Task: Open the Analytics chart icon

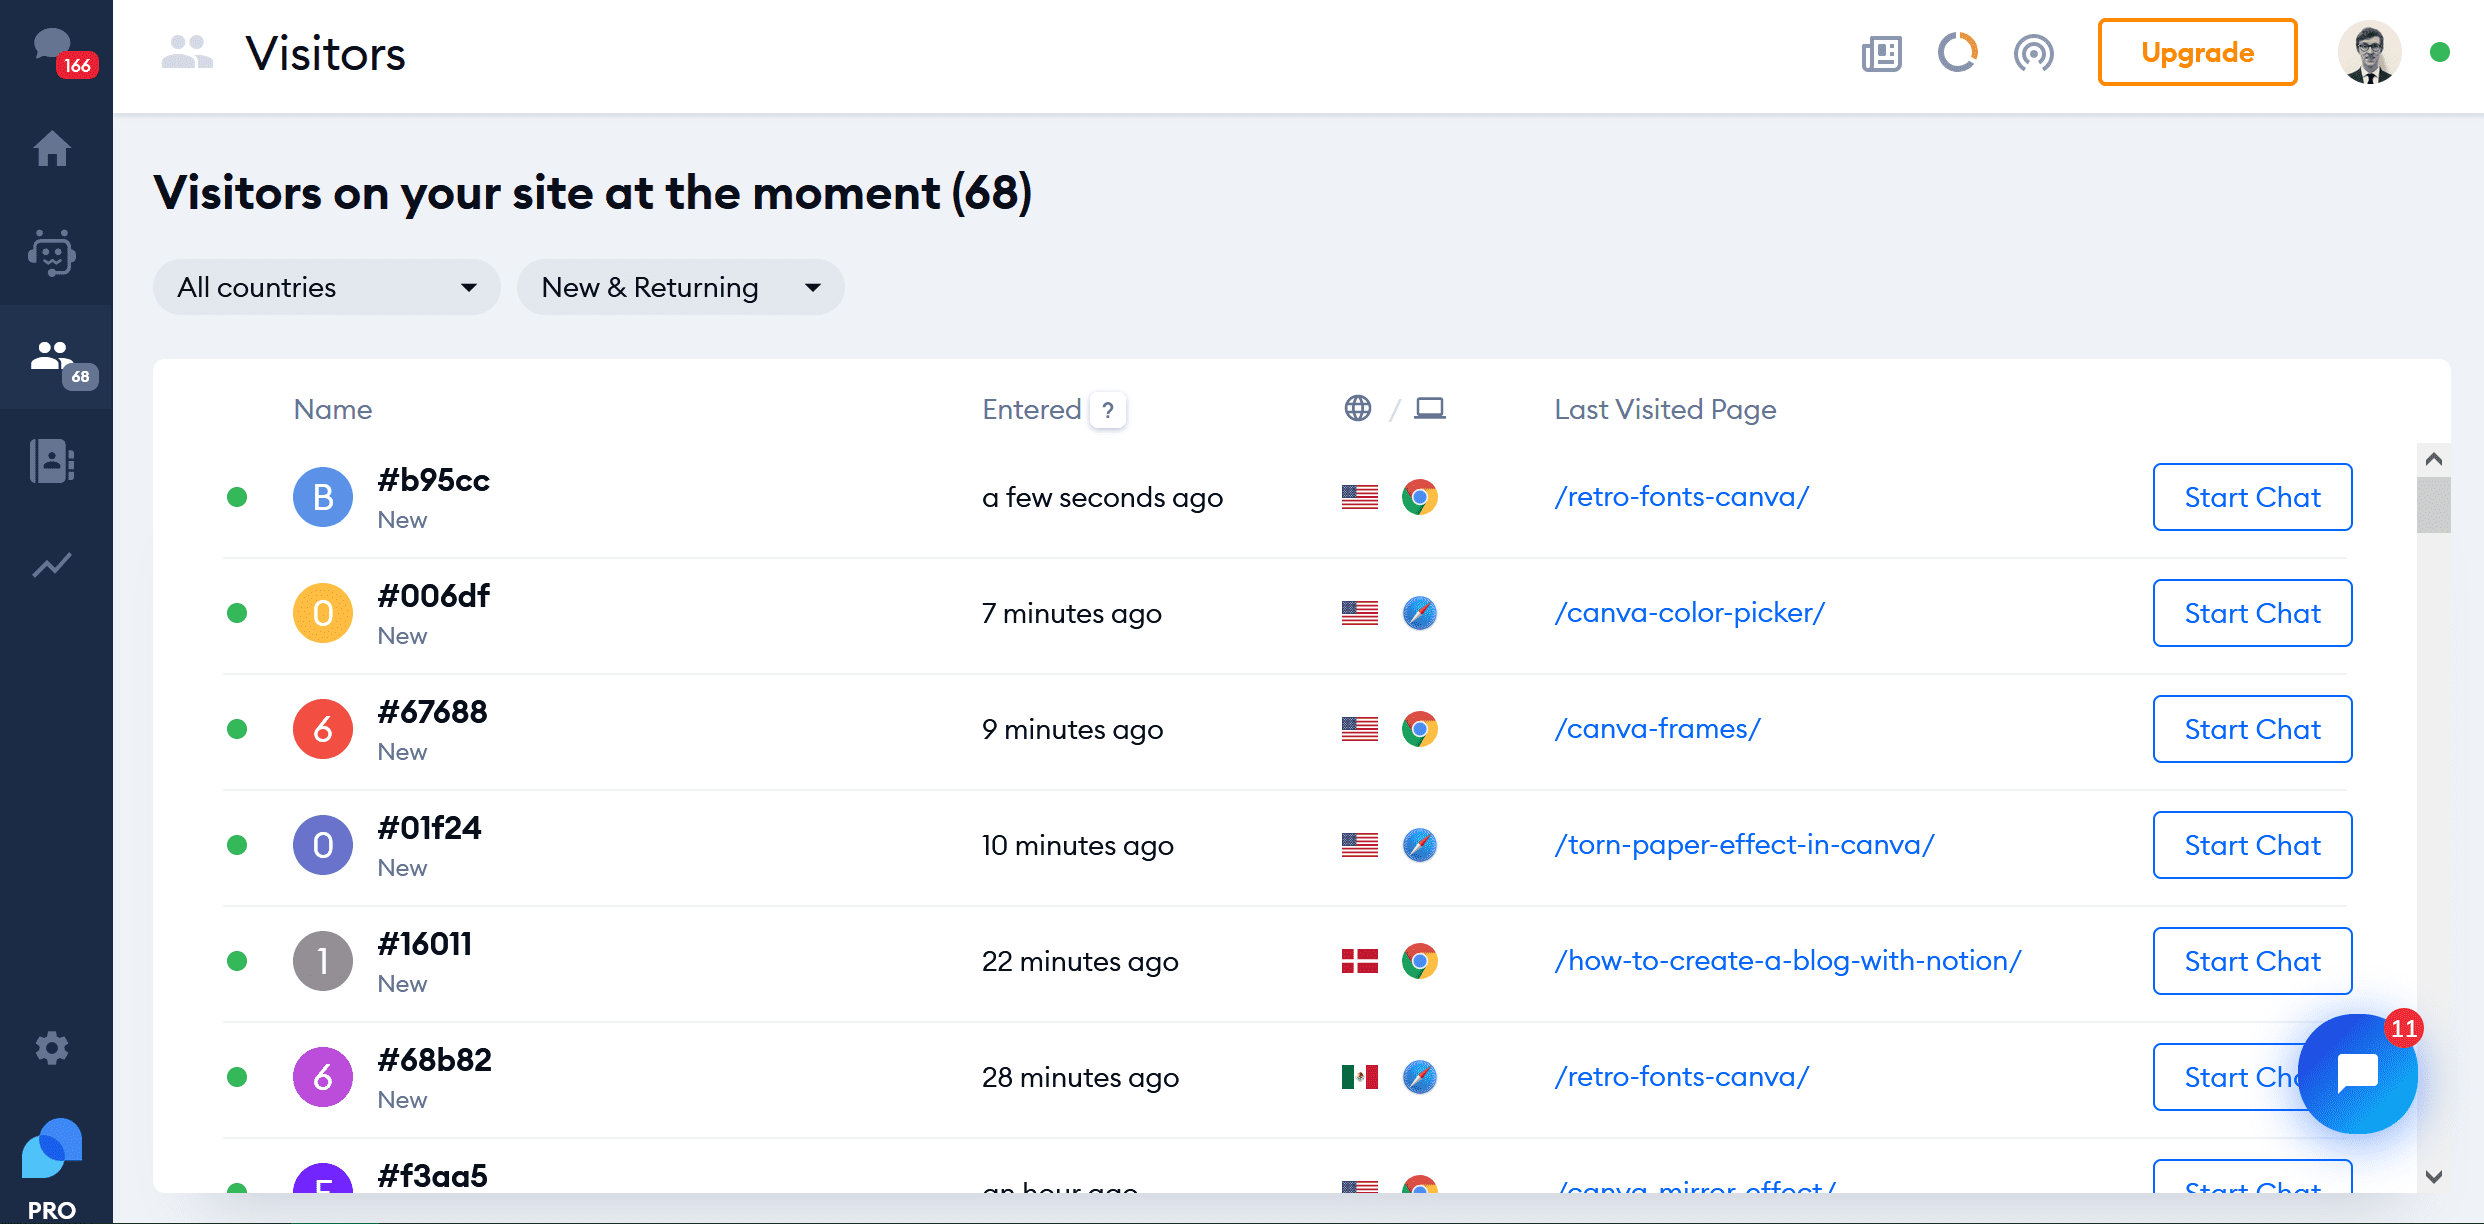Action: [52, 565]
